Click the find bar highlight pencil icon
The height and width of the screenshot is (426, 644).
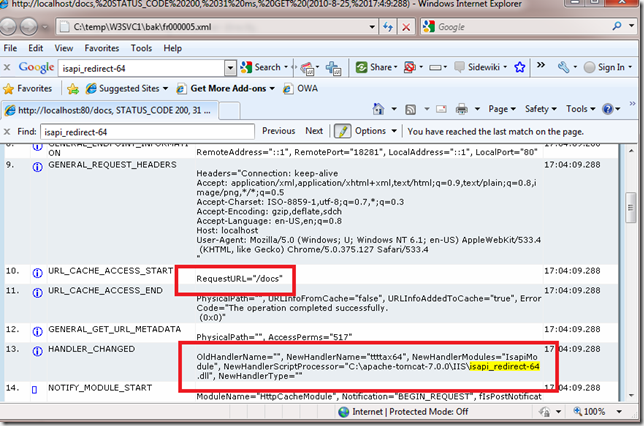[x=342, y=131]
